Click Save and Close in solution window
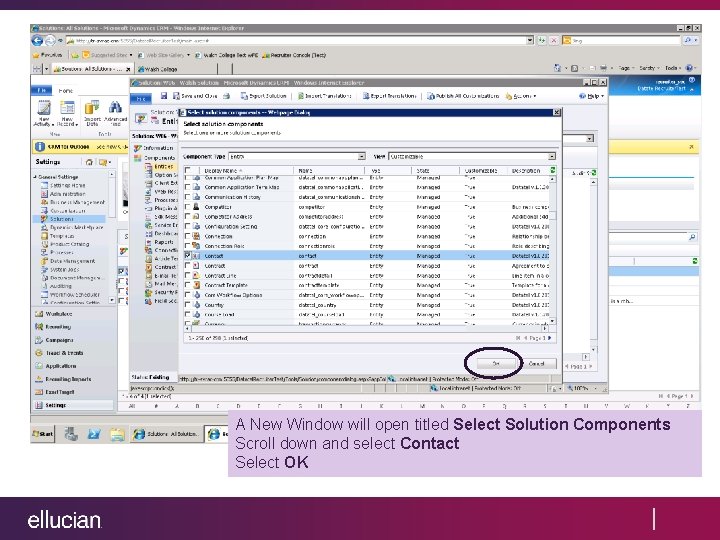This screenshot has height=540, width=720. 195,96
